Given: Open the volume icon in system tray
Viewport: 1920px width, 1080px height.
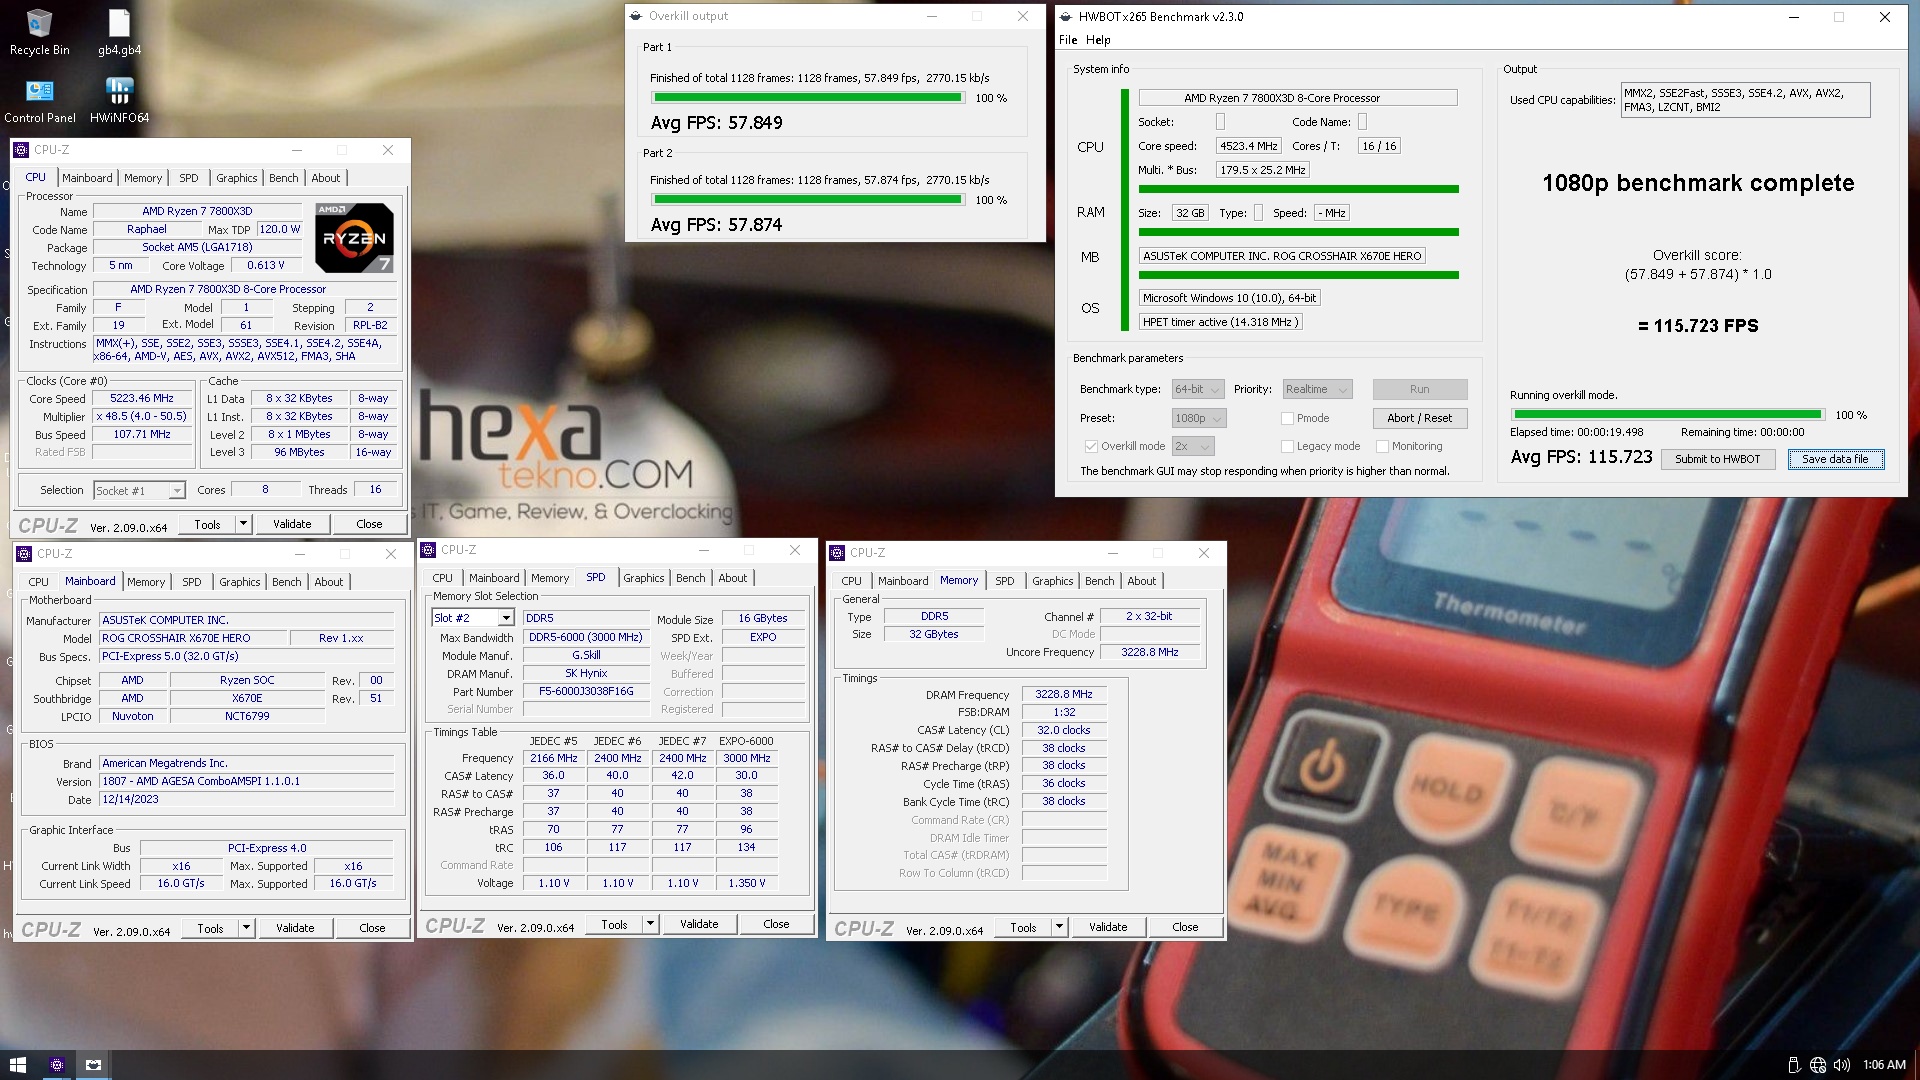Looking at the screenshot, I should [1842, 1065].
